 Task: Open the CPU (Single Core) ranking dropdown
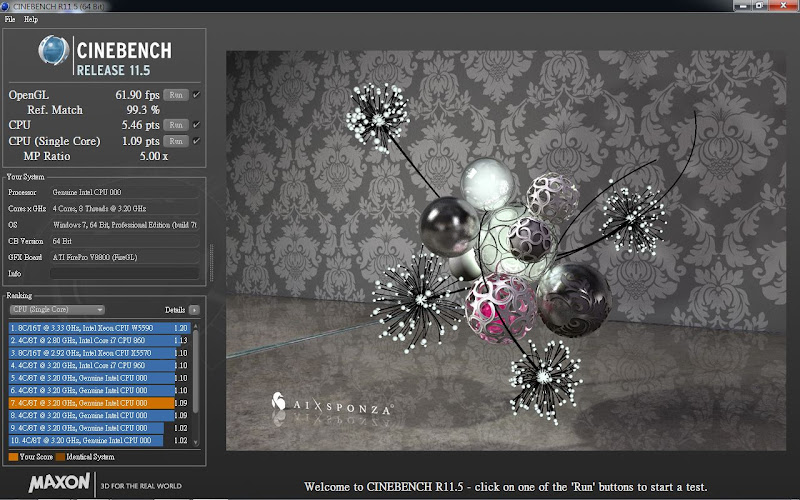click(57, 310)
